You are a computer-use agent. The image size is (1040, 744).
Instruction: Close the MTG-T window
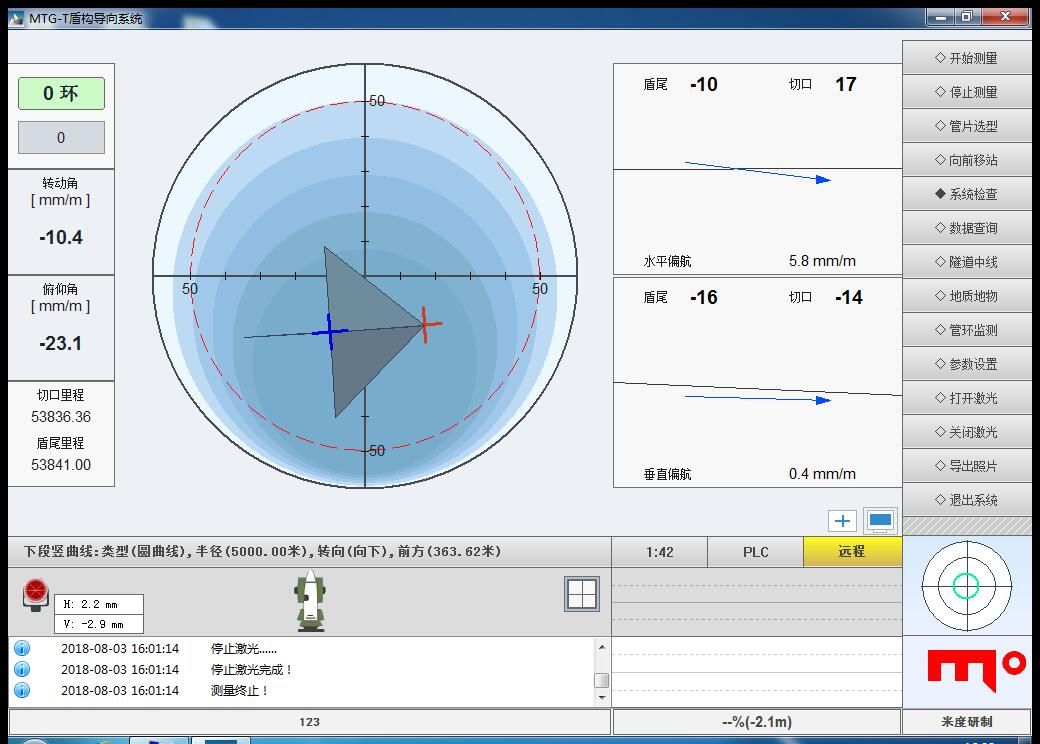1005,17
